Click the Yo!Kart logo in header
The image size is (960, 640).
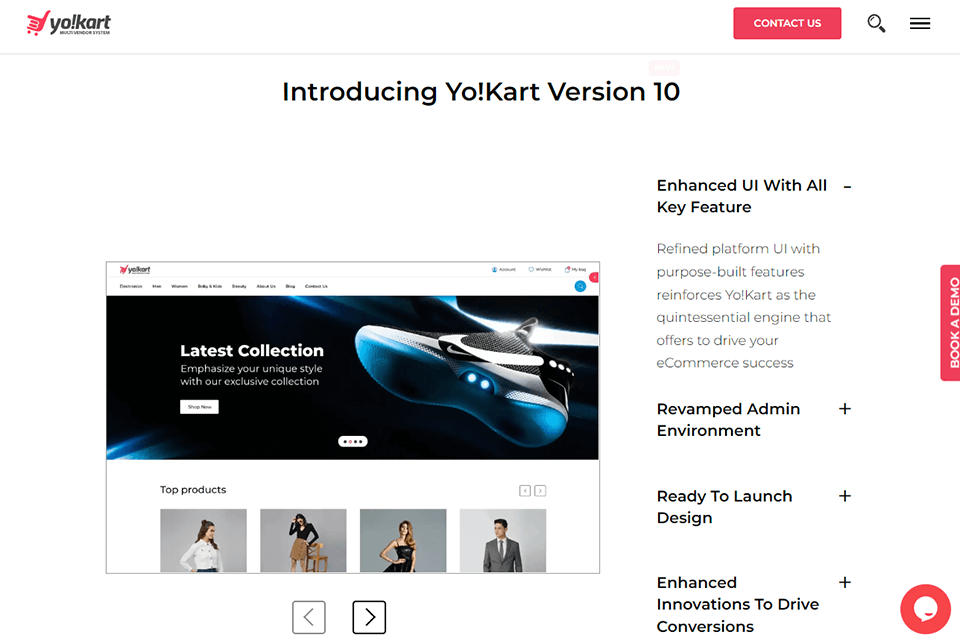[69, 23]
